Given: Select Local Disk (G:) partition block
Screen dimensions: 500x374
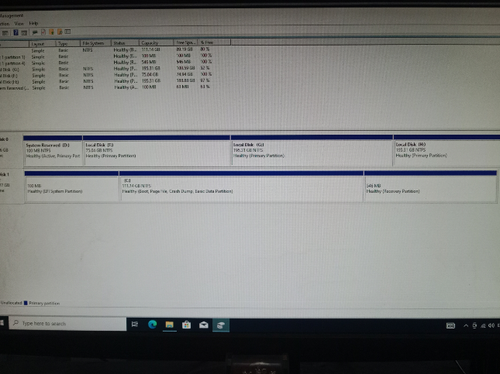Looking at the screenshot, I should coord(312,150).
